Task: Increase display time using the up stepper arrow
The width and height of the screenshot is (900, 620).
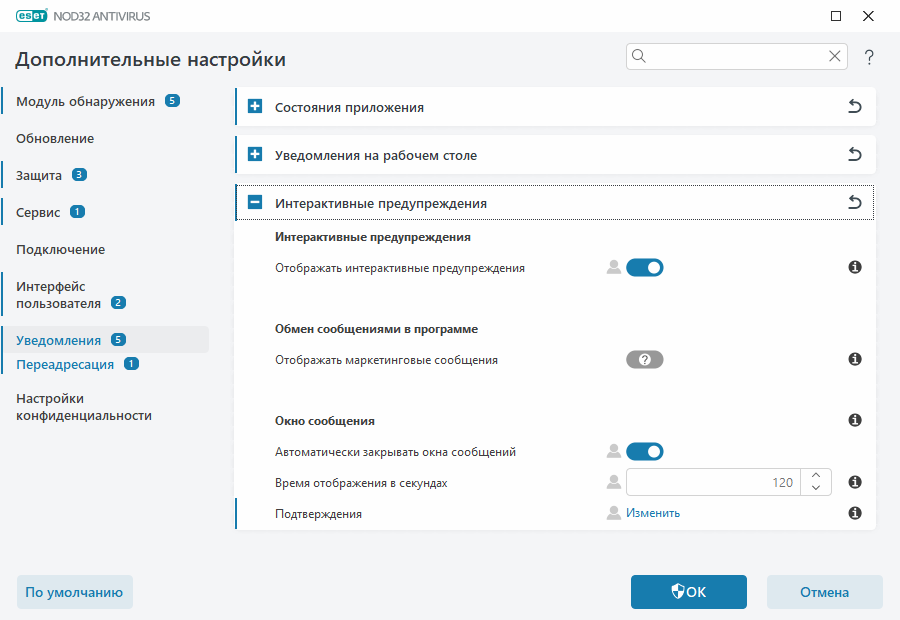Action: [816, 476]
